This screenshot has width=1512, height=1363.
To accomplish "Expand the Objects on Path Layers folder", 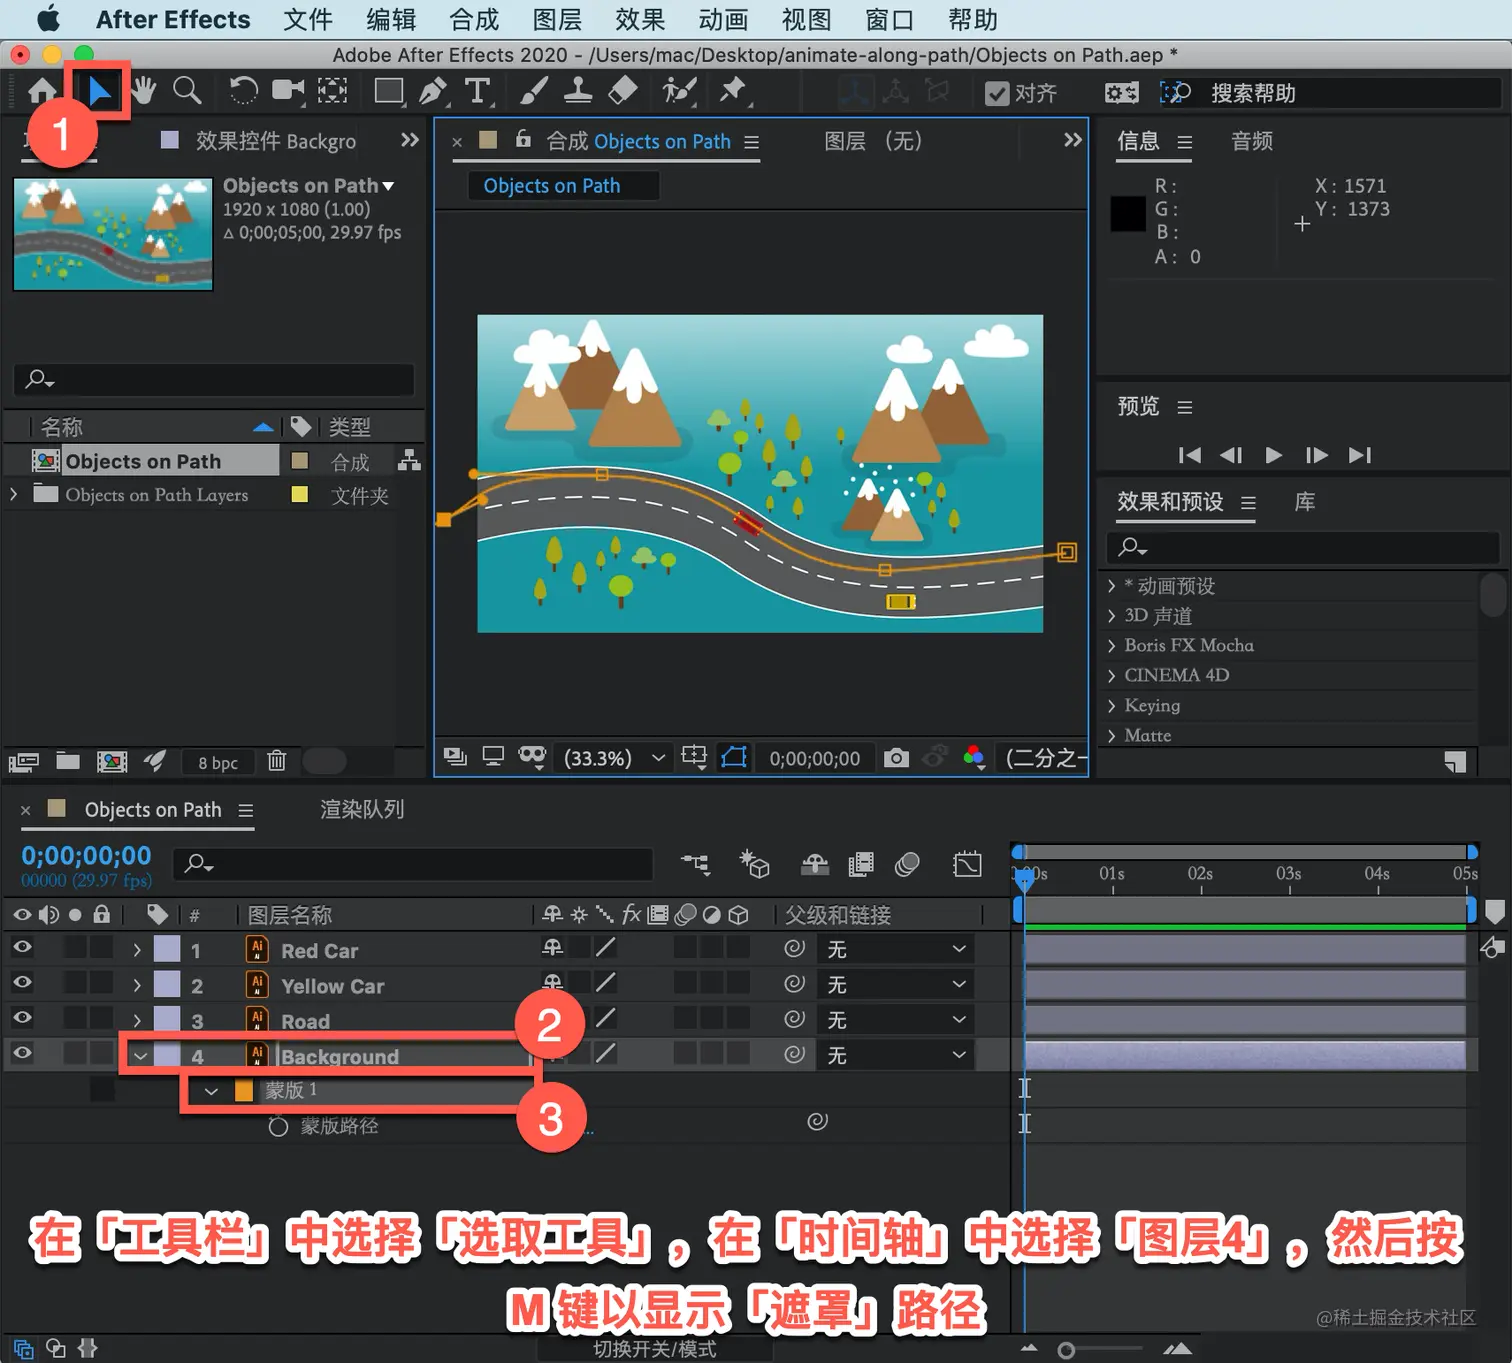I will [13, 494].
